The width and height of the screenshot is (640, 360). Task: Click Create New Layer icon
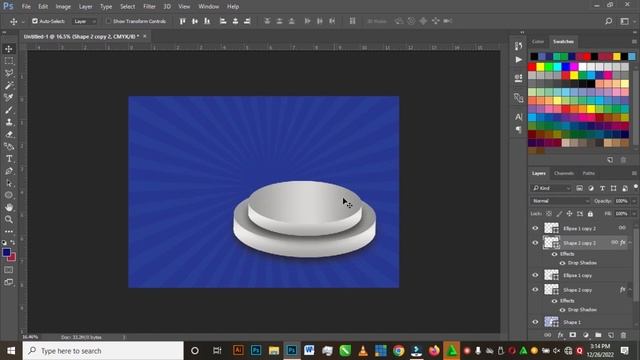(611, 335)
